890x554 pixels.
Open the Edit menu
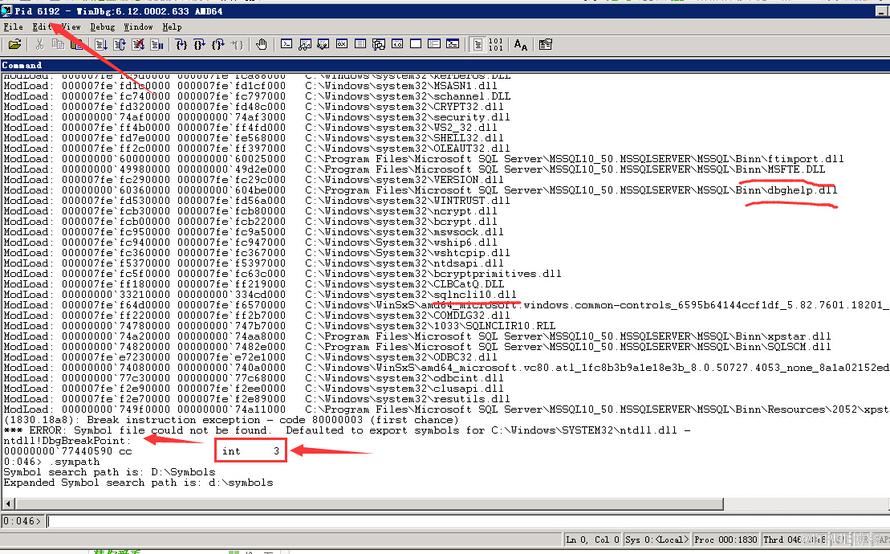(x=41, y=27)
